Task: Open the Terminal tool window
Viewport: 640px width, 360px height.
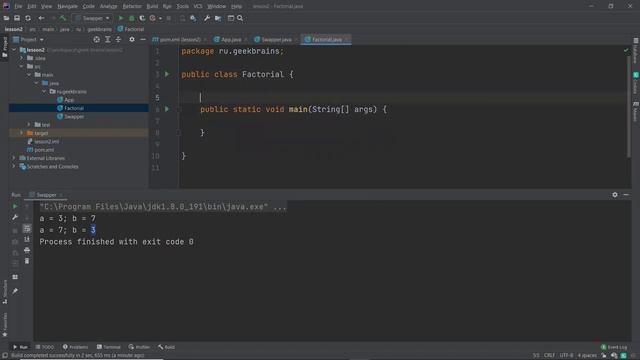Action: [109, 347]
